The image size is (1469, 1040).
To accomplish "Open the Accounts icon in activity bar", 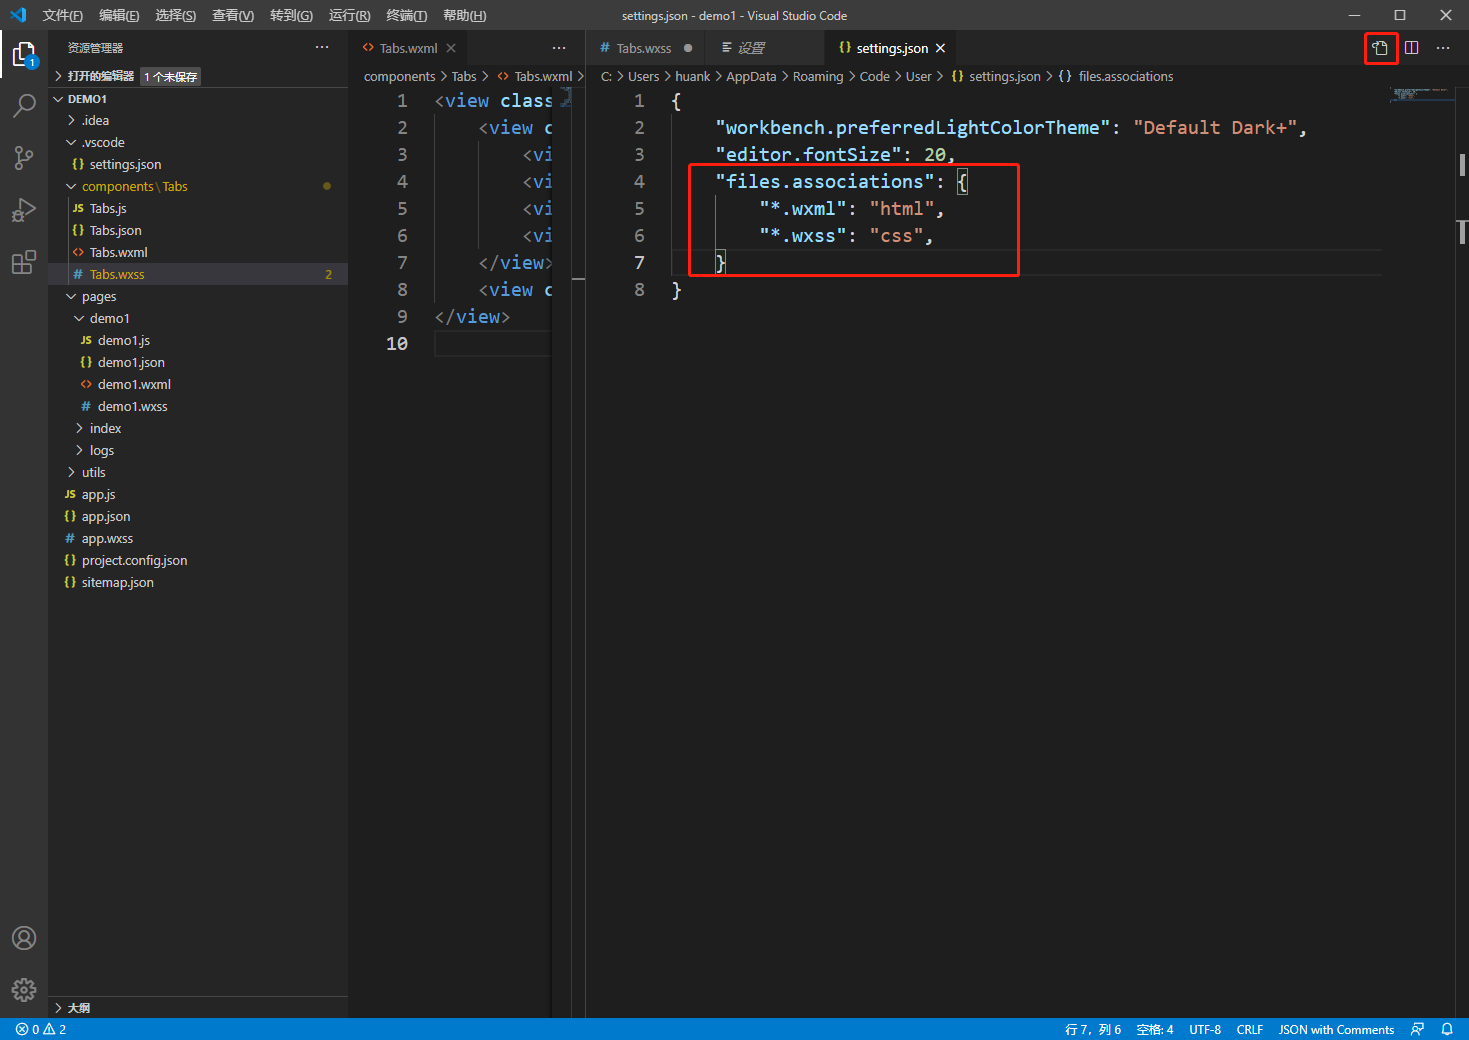I will coord(24,938).
